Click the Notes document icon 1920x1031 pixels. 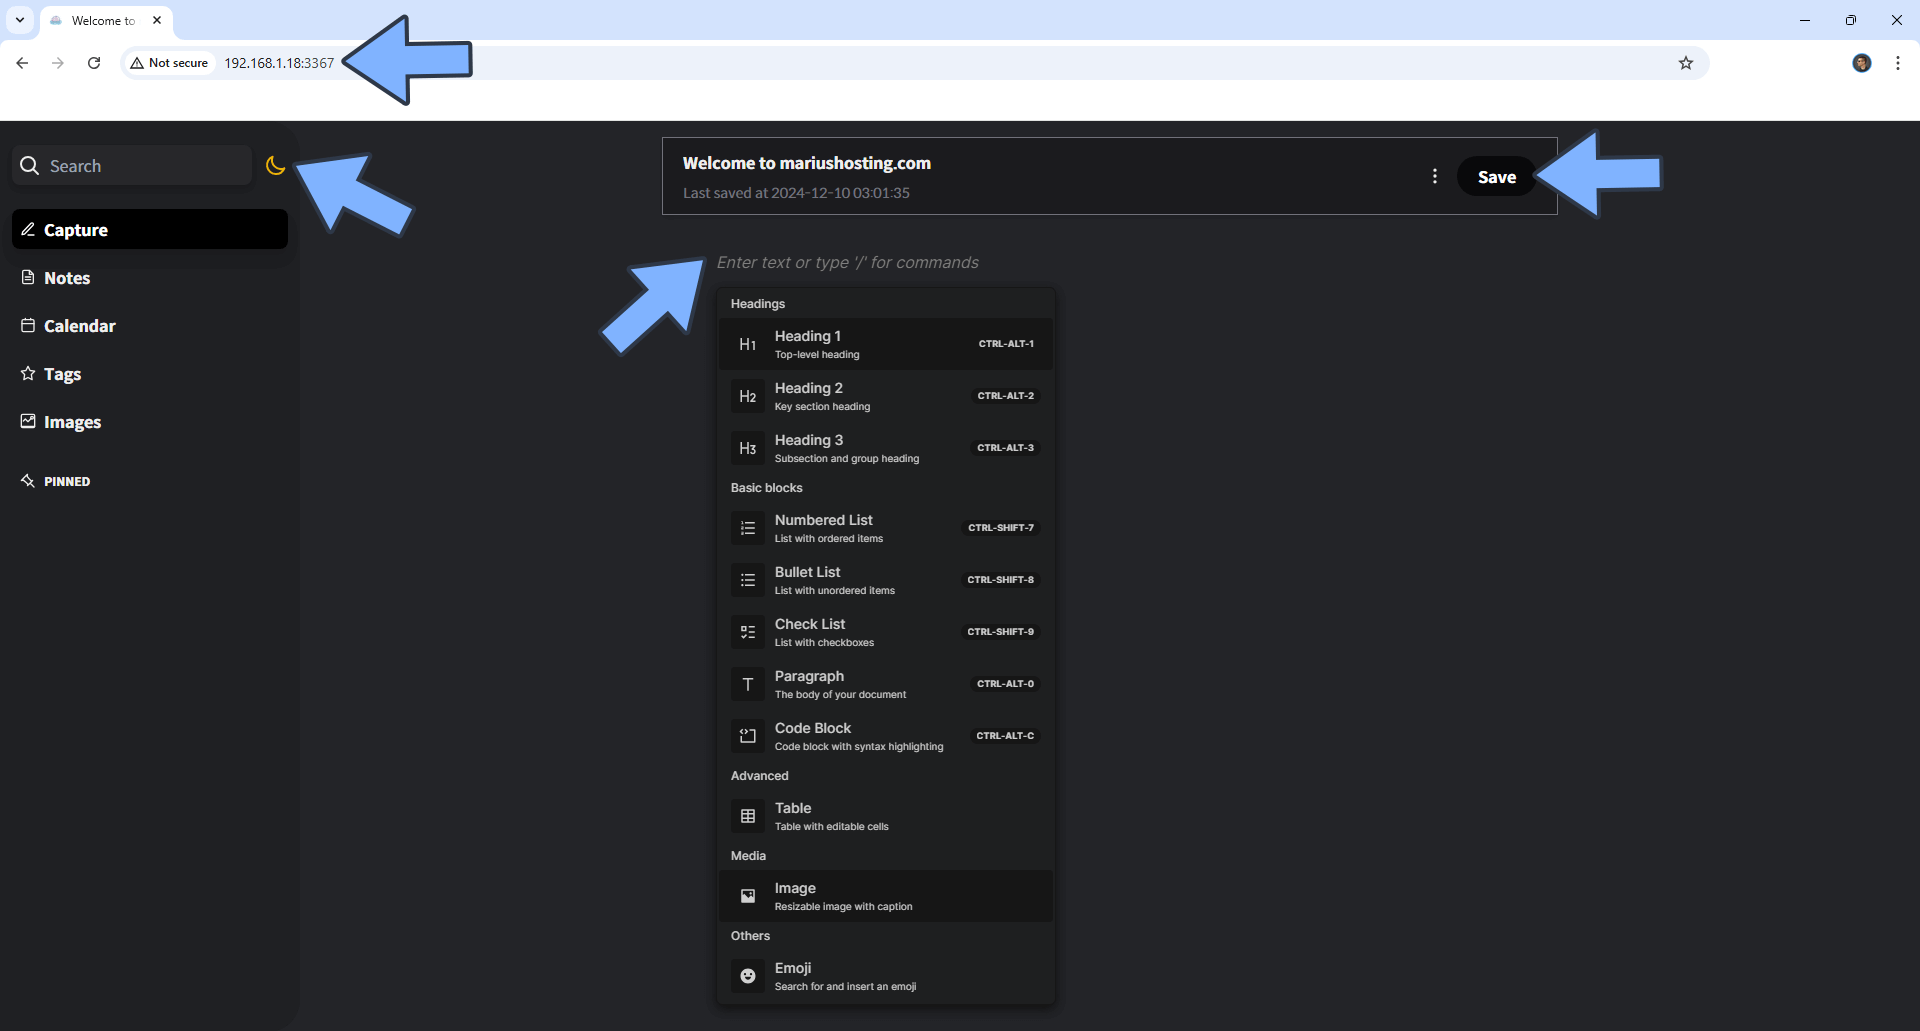point(28,277)
